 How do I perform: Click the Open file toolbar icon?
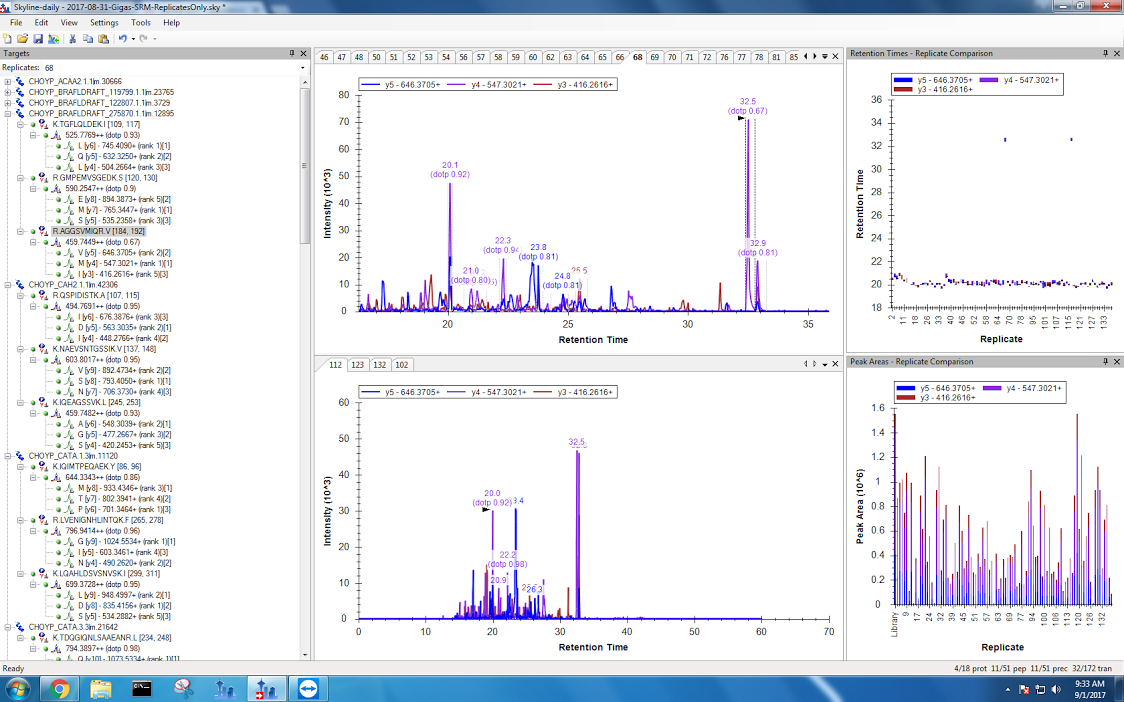[x=23, y=38]
